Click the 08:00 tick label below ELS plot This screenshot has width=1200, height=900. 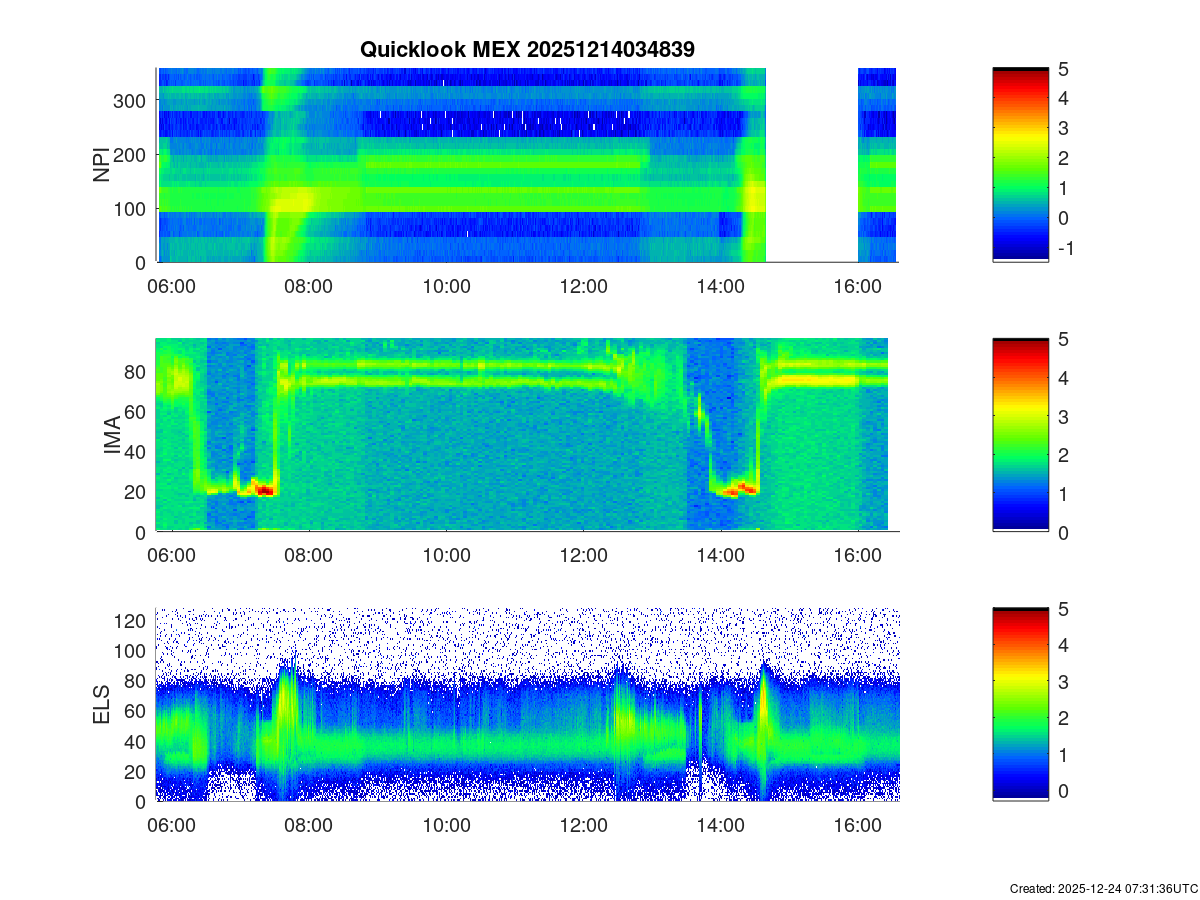pyautogui.click(x=308, y=826)
